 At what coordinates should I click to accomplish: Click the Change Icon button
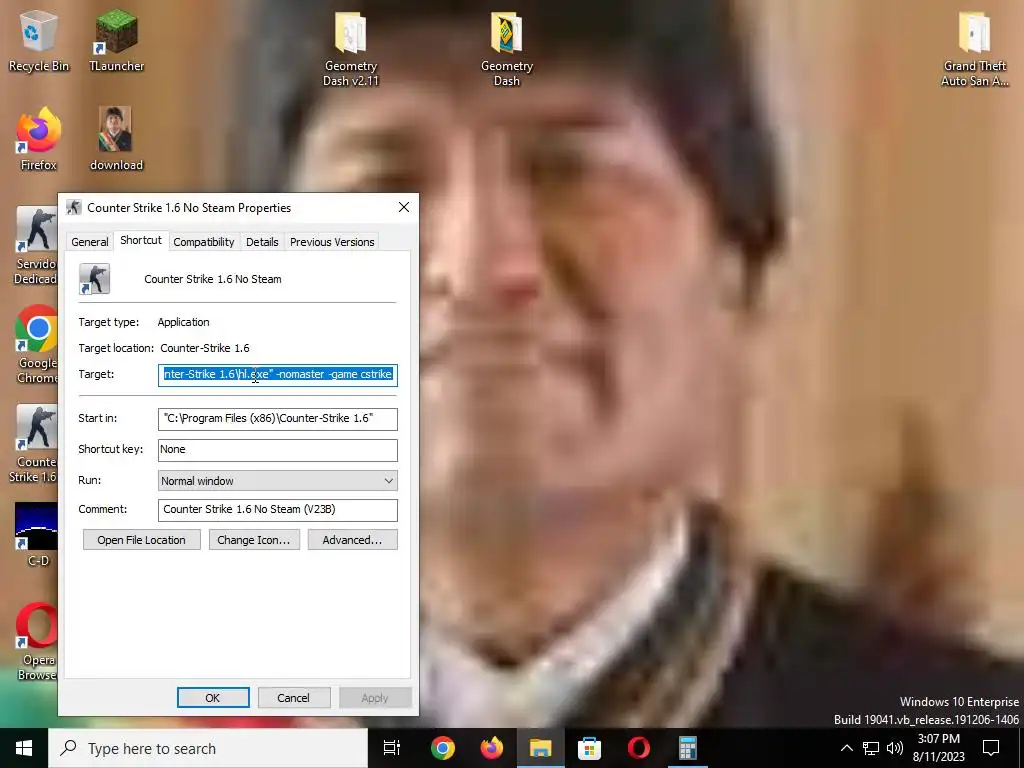coord(254,540)
